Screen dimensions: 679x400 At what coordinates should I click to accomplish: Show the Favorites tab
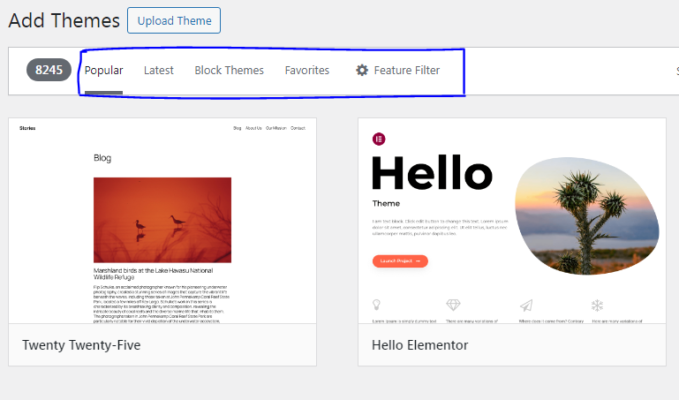(x=307, y=70)
